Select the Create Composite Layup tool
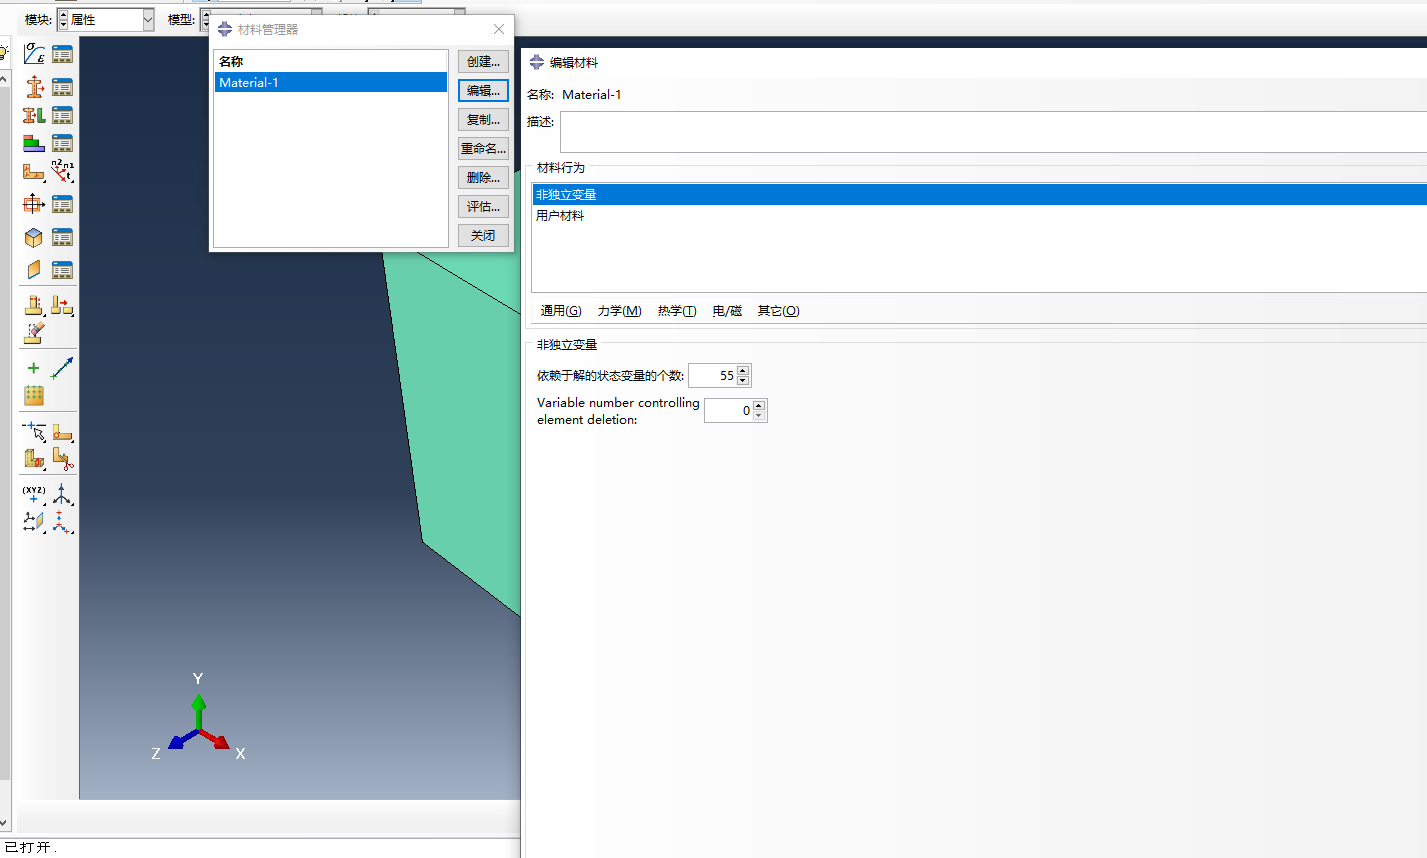Image resolution: width=1427 pixels, height=858 pixels. [33, 142]
